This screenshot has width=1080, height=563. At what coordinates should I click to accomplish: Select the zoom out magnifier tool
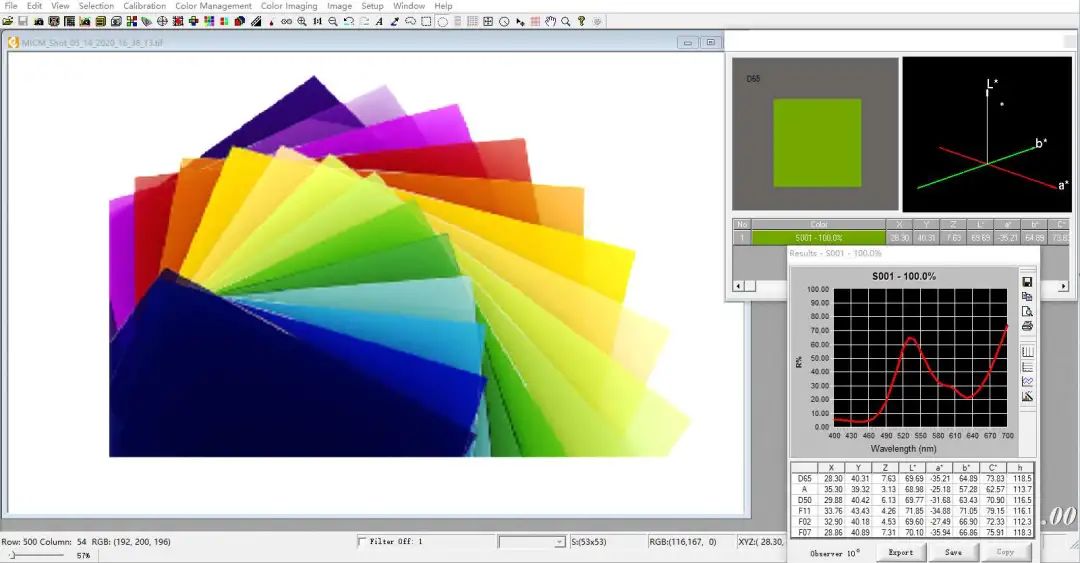click(x=333, y=21)
